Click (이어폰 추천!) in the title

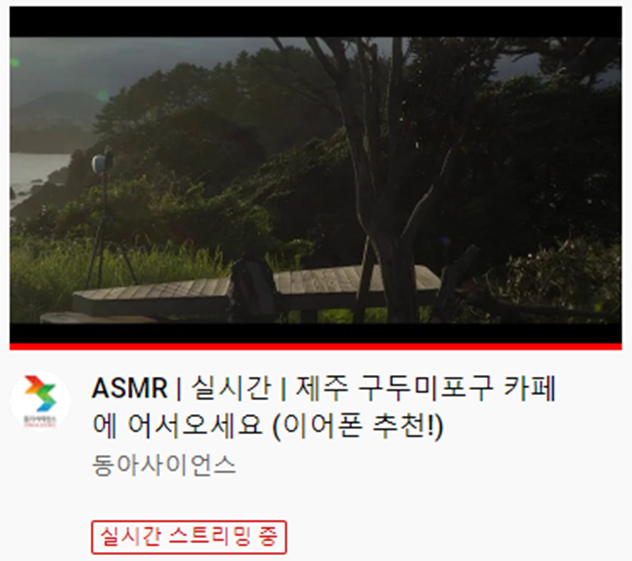(x=358, y=426)
